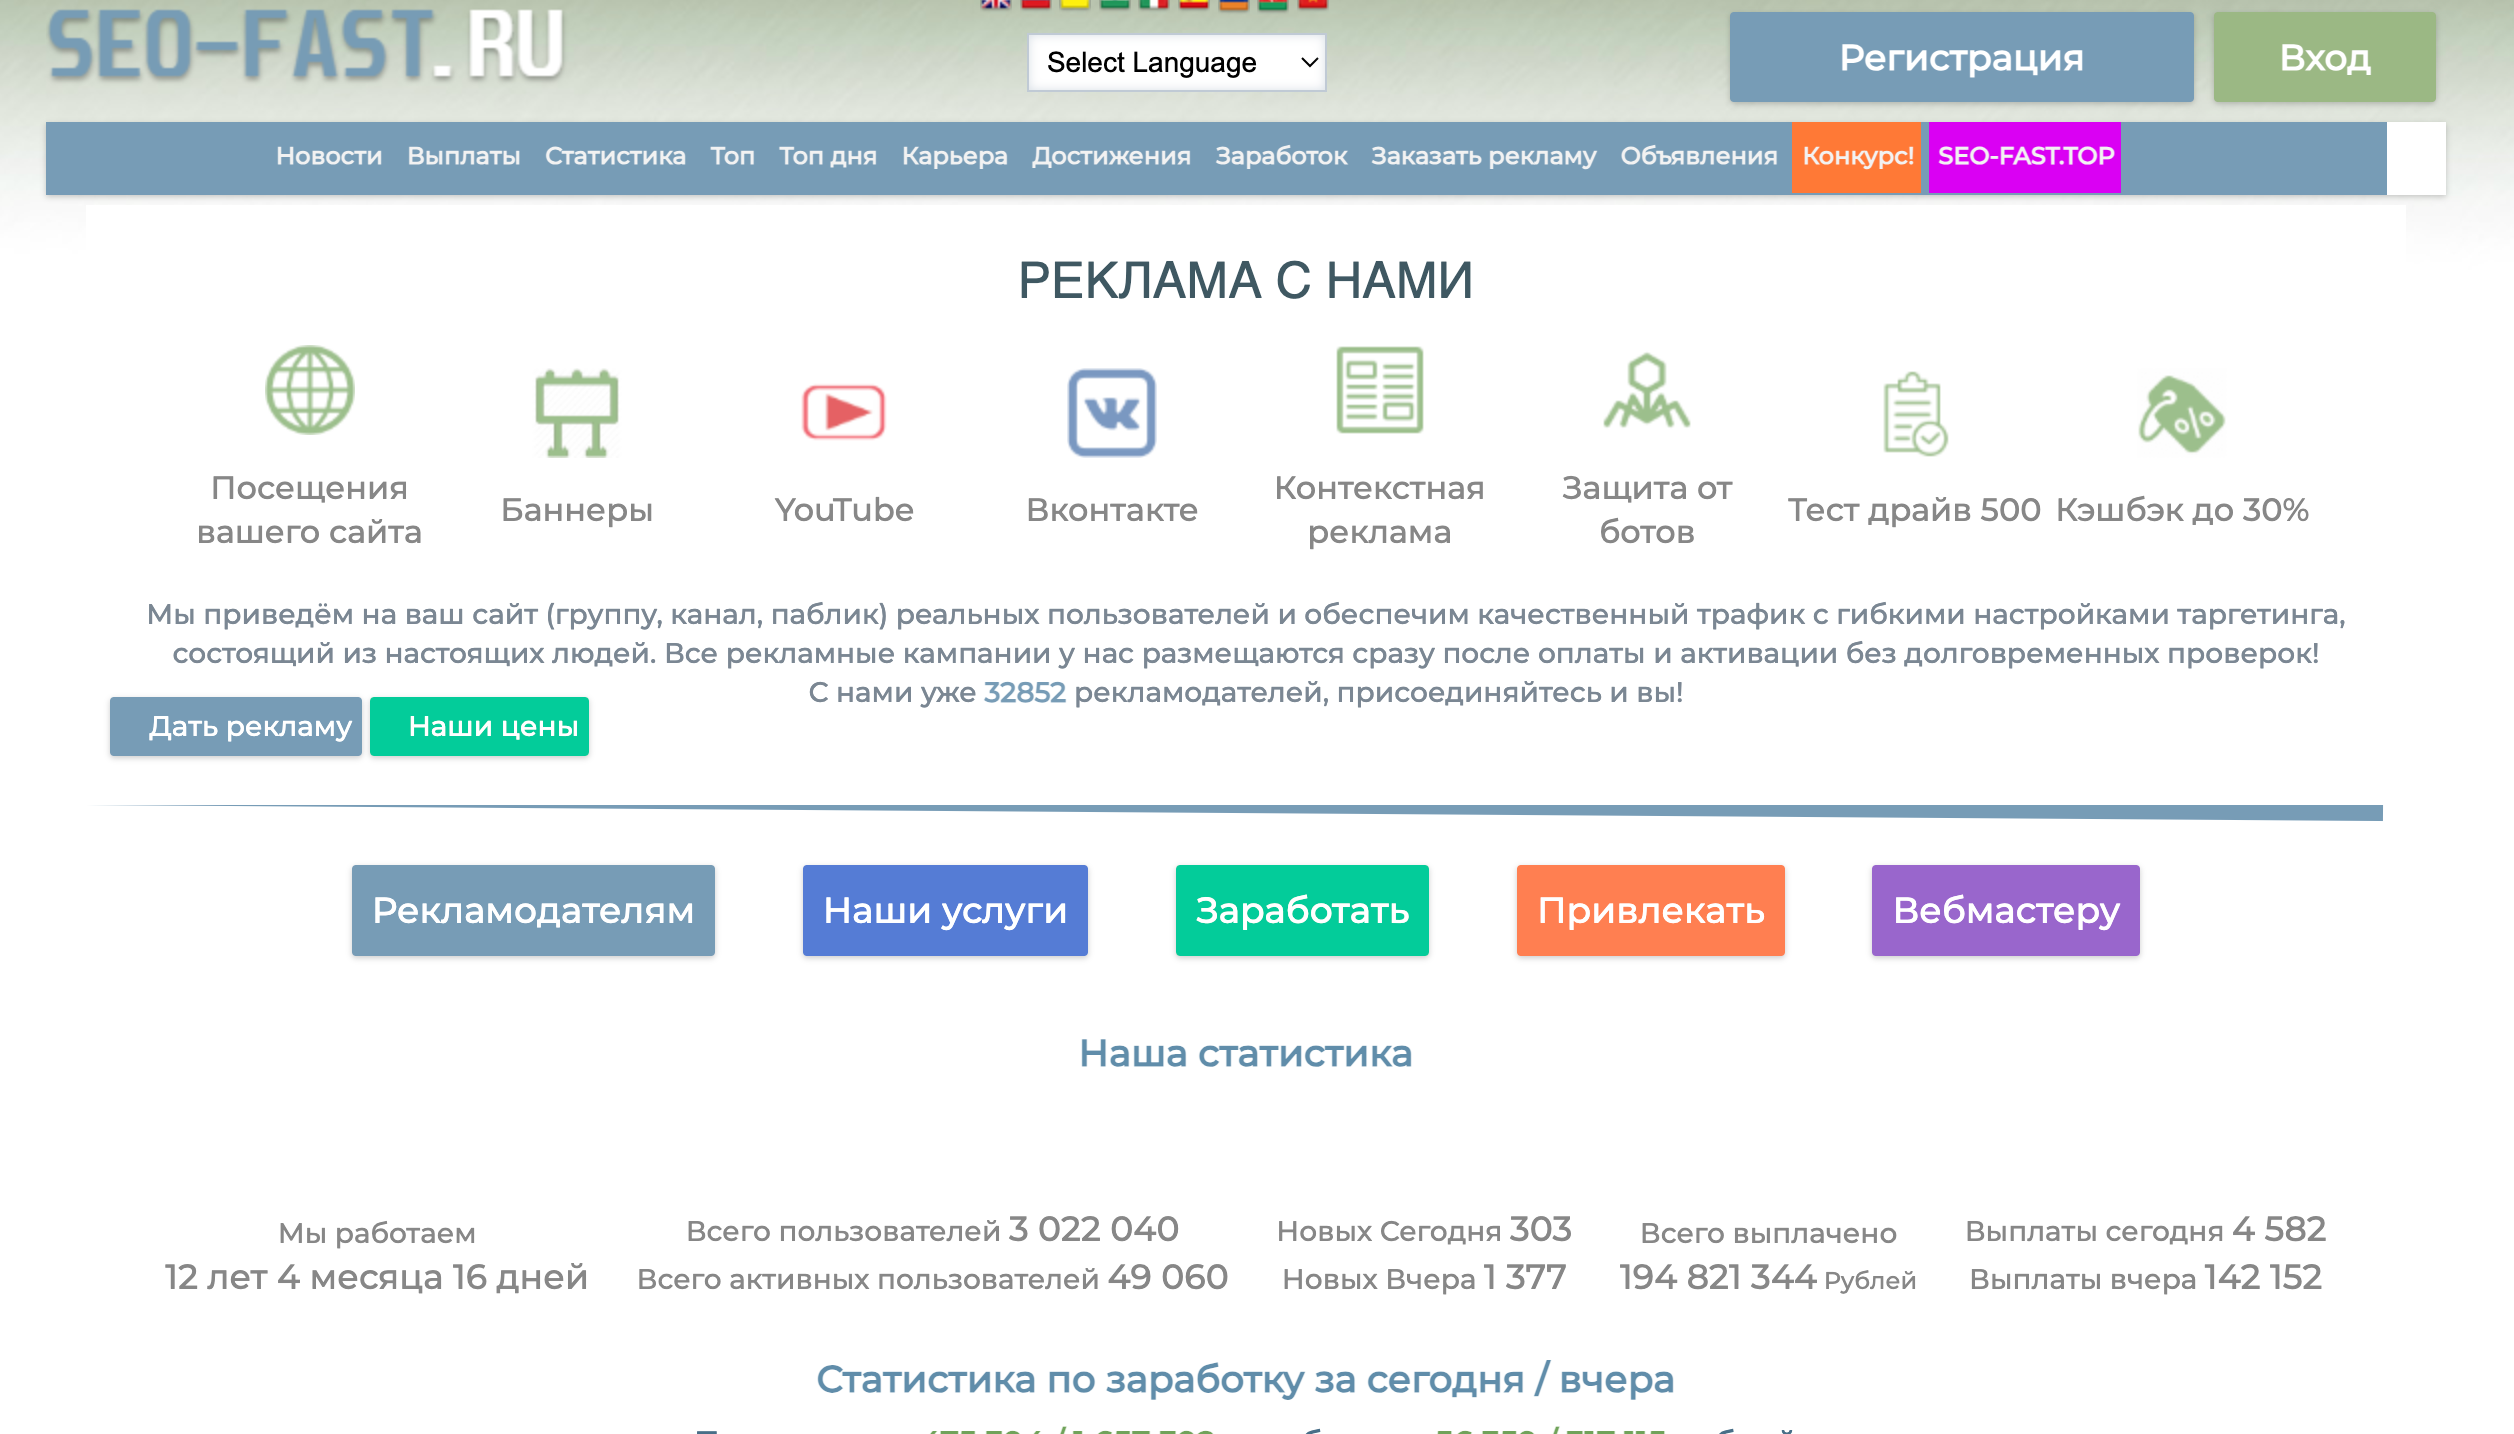Open the Карьера menu item
This screenshot has height=1434, width=2514.
coord(954,156)
